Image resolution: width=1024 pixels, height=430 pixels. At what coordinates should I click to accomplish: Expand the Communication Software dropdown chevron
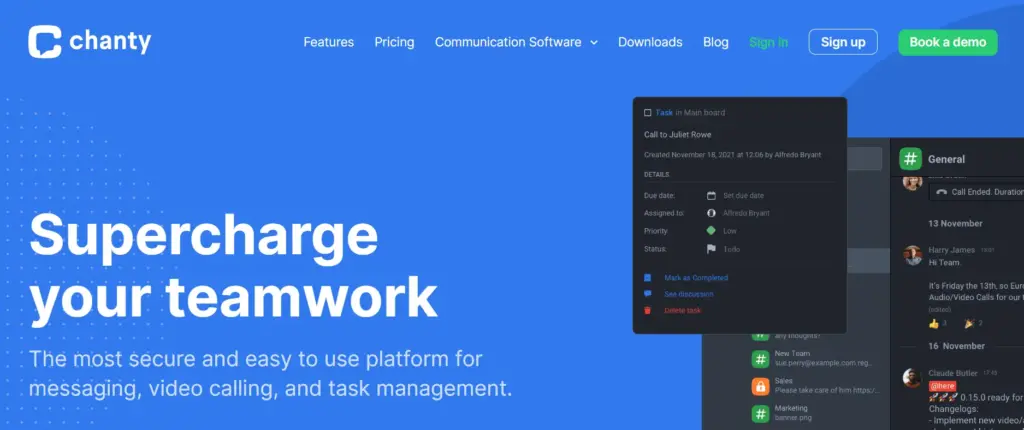[x=594, y=42]
